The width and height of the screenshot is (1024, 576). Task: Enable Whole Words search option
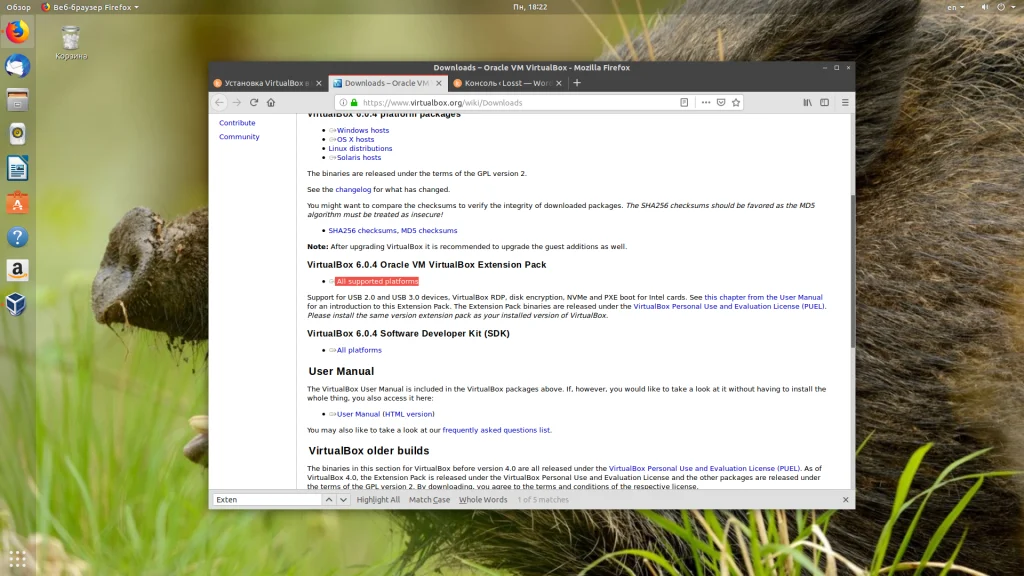click(483, 500)
